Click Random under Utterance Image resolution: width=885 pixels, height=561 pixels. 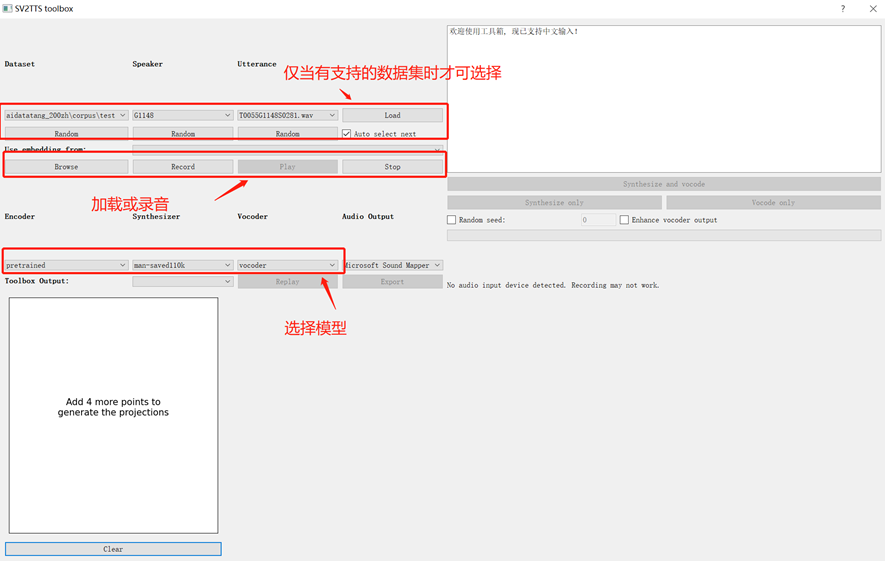click(288, 134)
